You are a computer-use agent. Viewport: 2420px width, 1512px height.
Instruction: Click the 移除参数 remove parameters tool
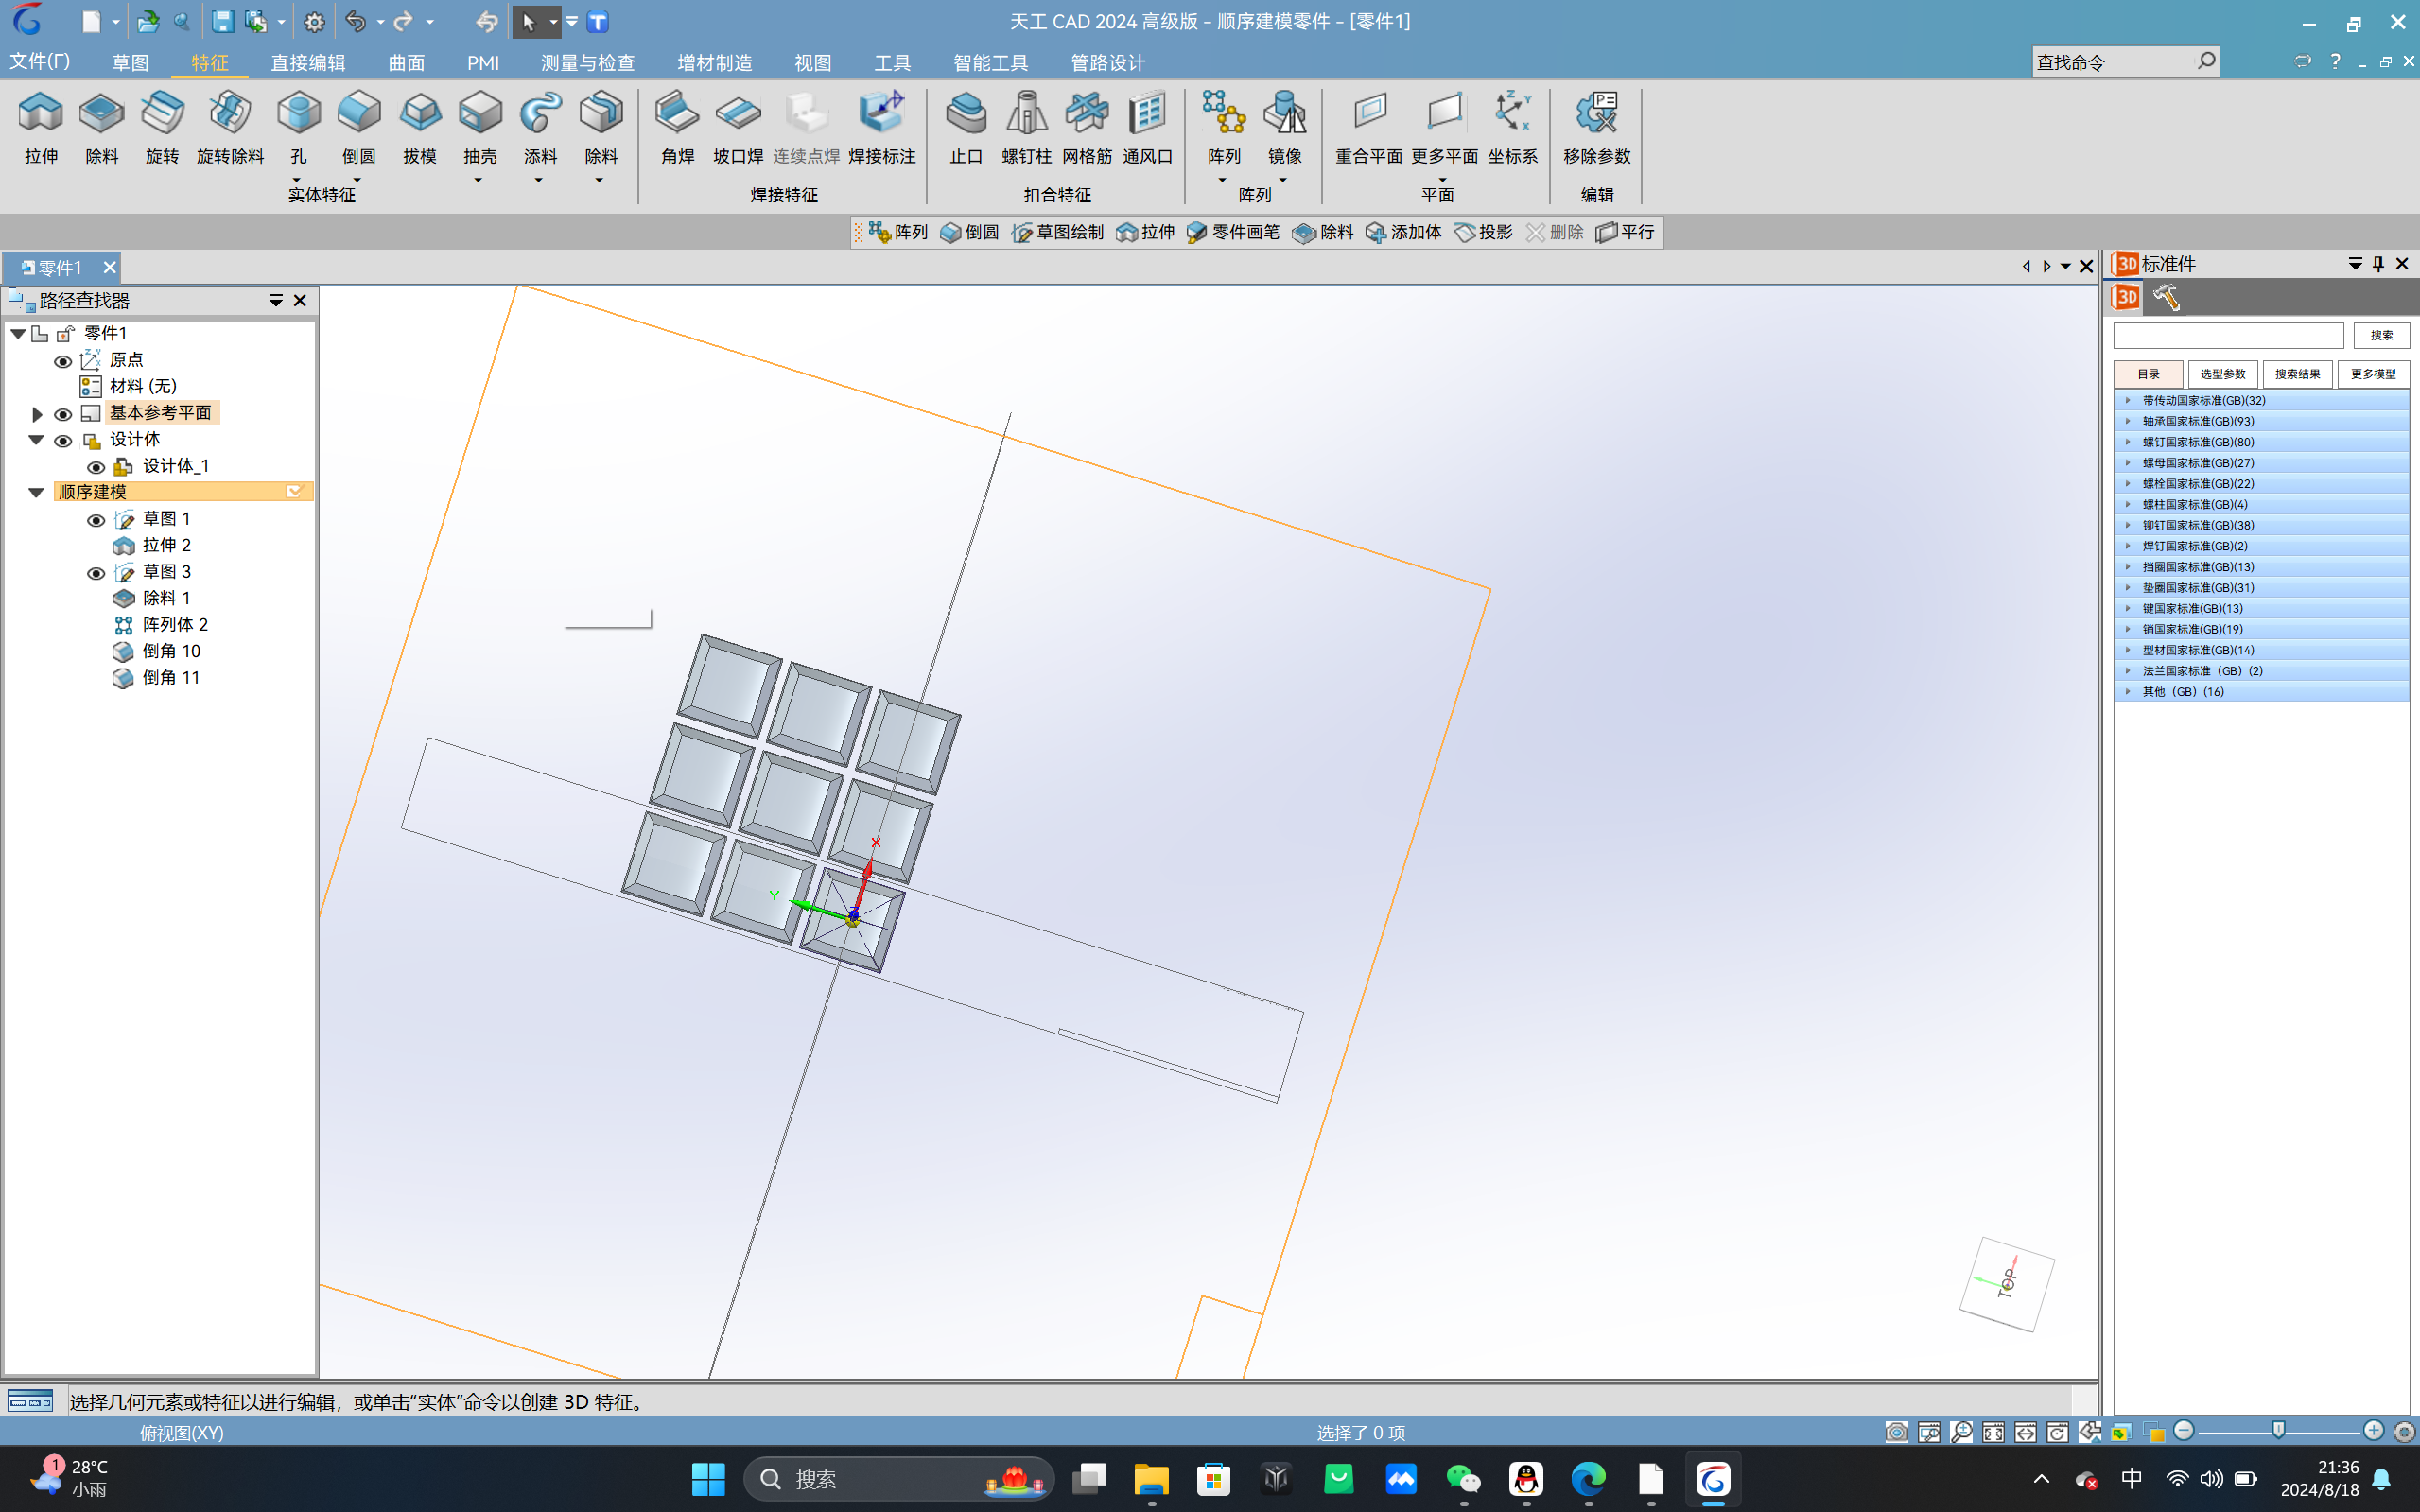(1596, 127)
